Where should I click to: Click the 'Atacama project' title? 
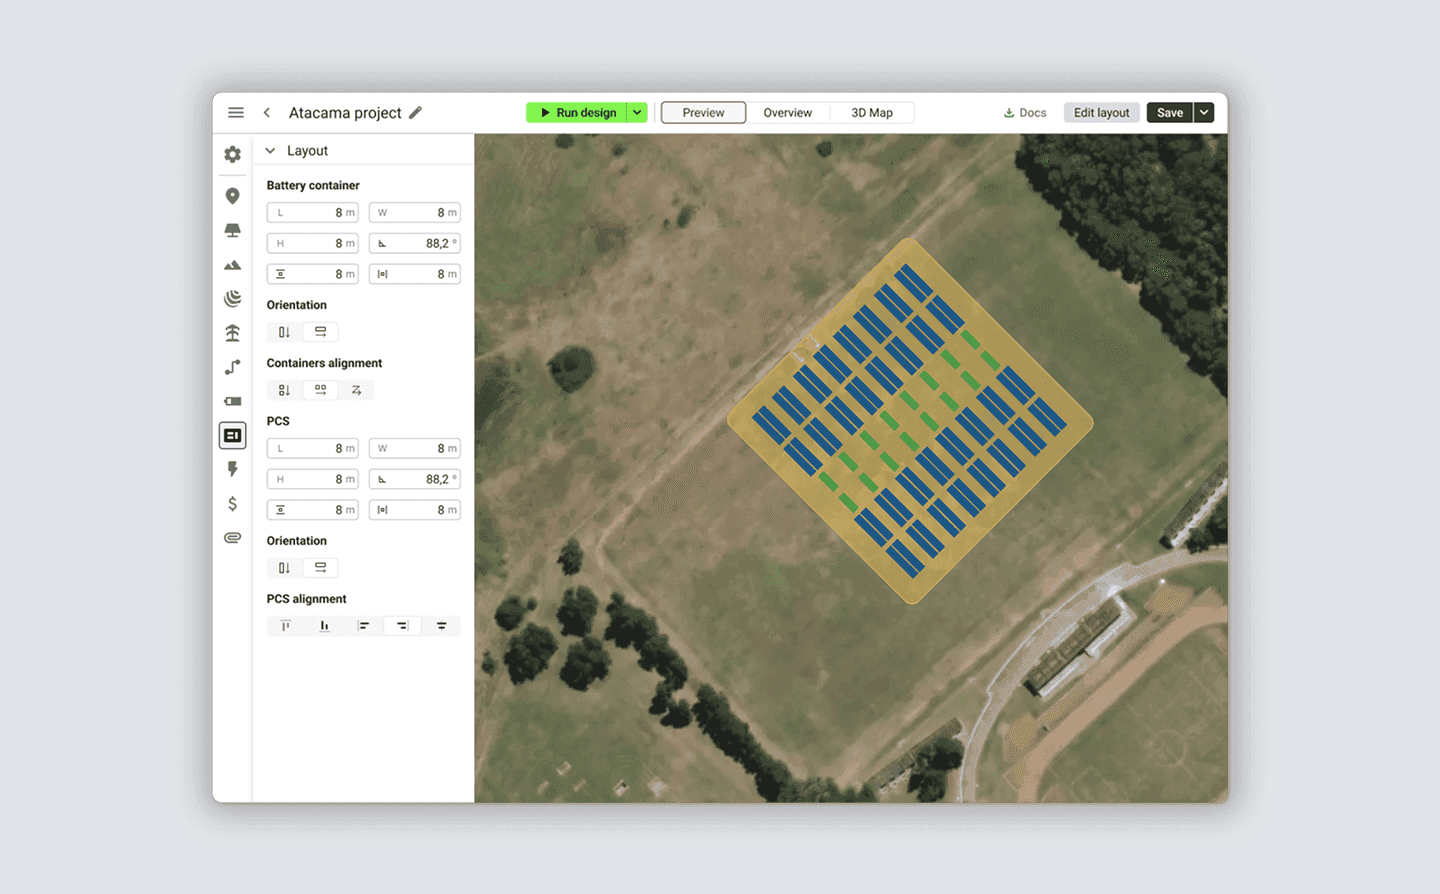(x=345, y=113)
